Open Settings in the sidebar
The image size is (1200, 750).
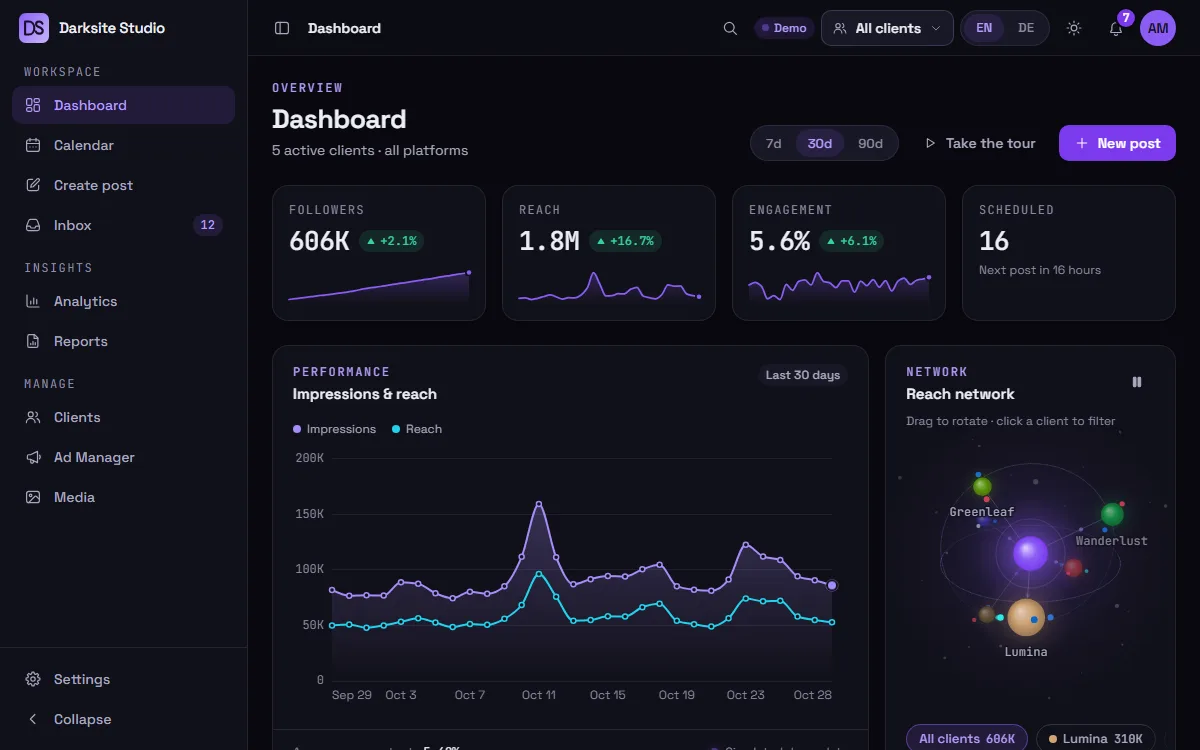click(123, 679)
